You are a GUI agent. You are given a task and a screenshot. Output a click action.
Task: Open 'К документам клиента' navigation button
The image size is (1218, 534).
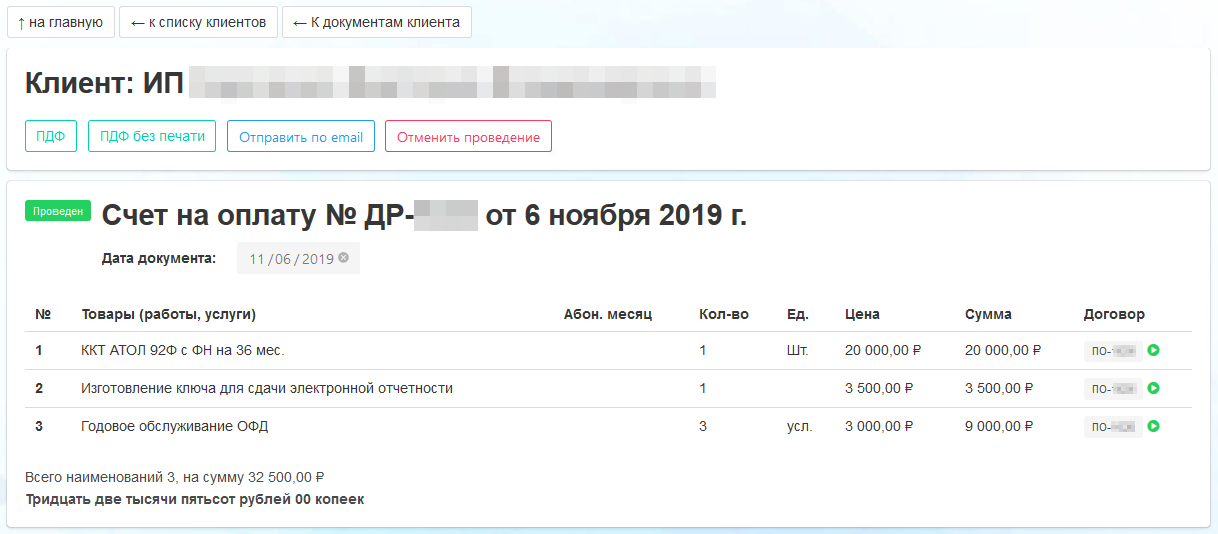[x=376, y=22]
